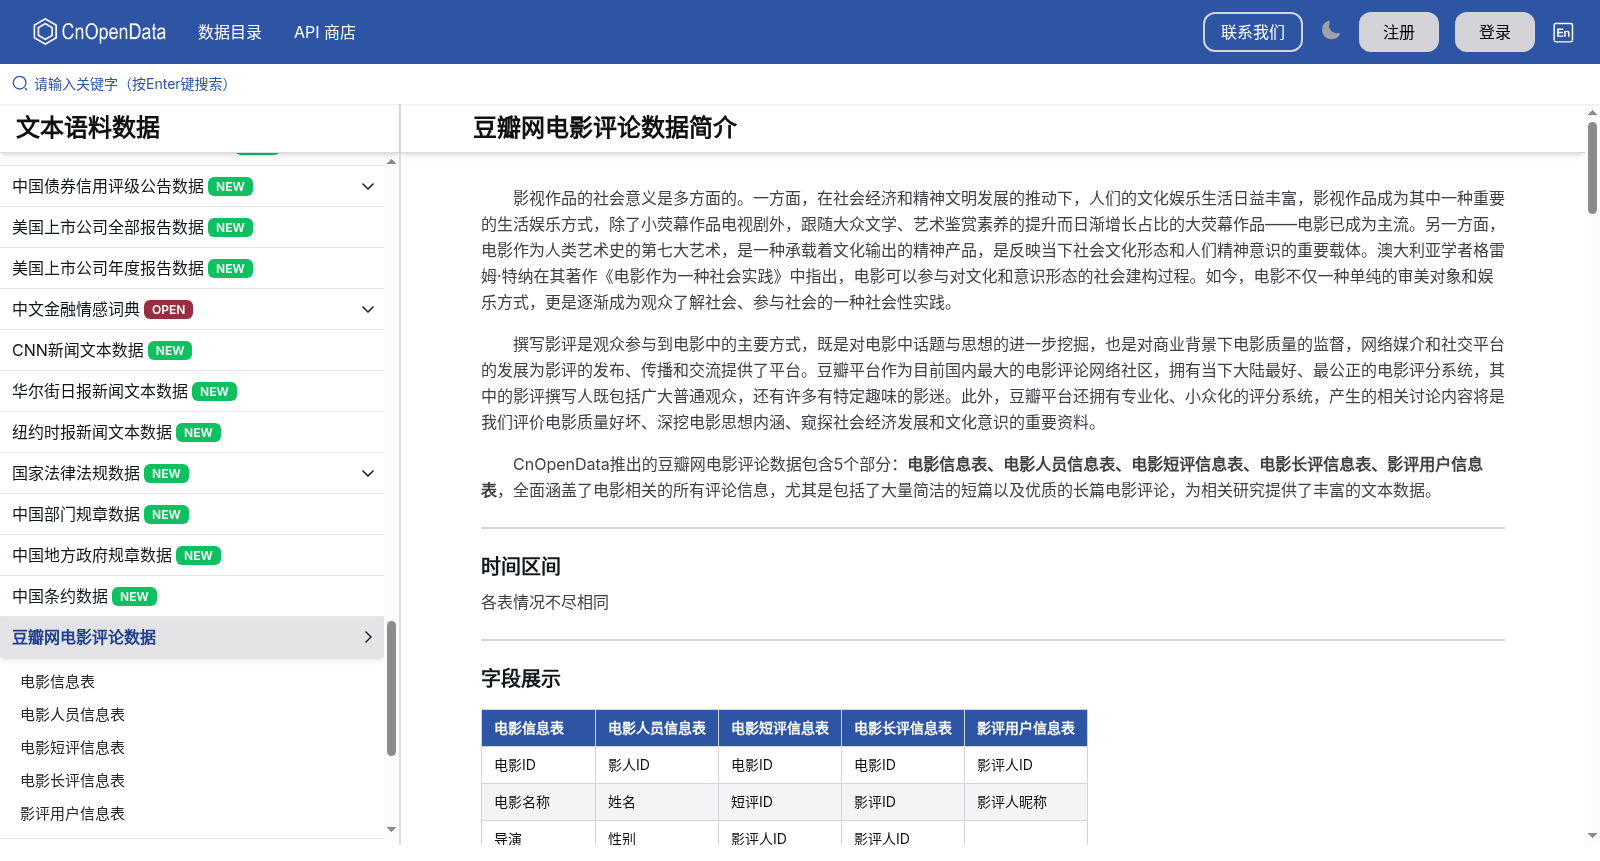Click 电影长评信息表 table header
The image size is (1600, 861).
(x=903, y=728)
